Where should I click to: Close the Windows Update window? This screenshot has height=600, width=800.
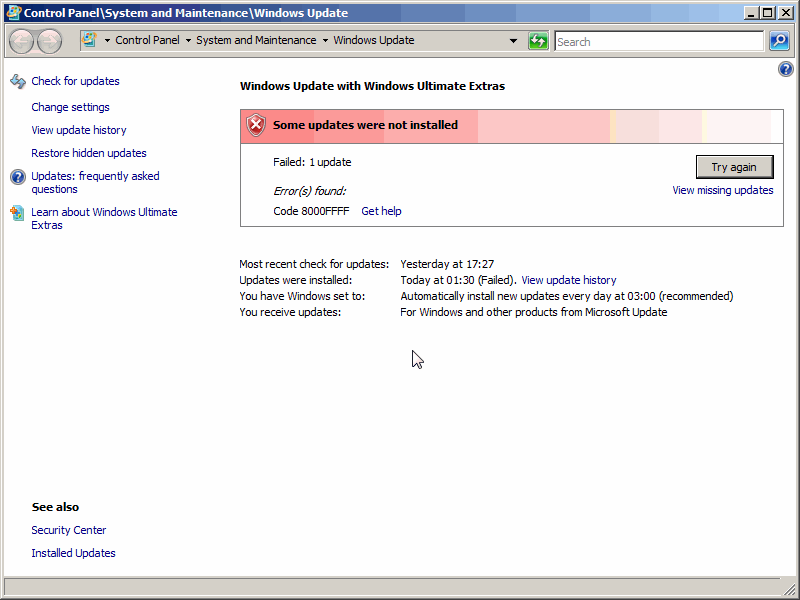786,13
